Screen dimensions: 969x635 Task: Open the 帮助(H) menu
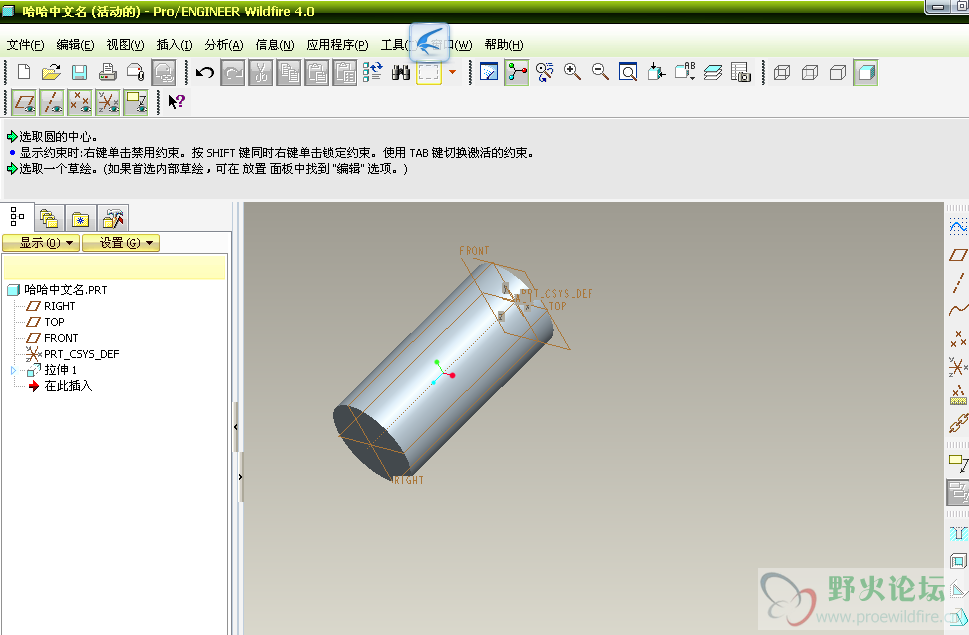(504, 44)
